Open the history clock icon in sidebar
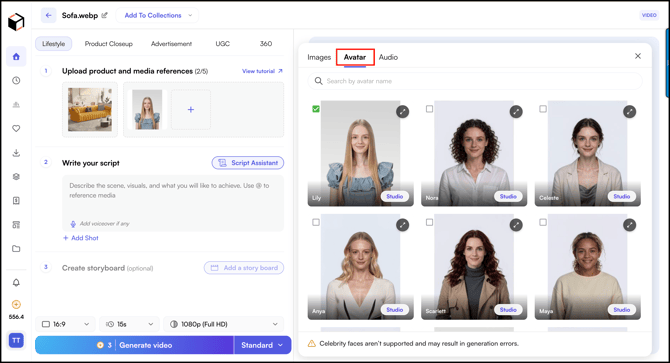Image resolution: width=670 pixels, height=363 pixels. (16, 80)
